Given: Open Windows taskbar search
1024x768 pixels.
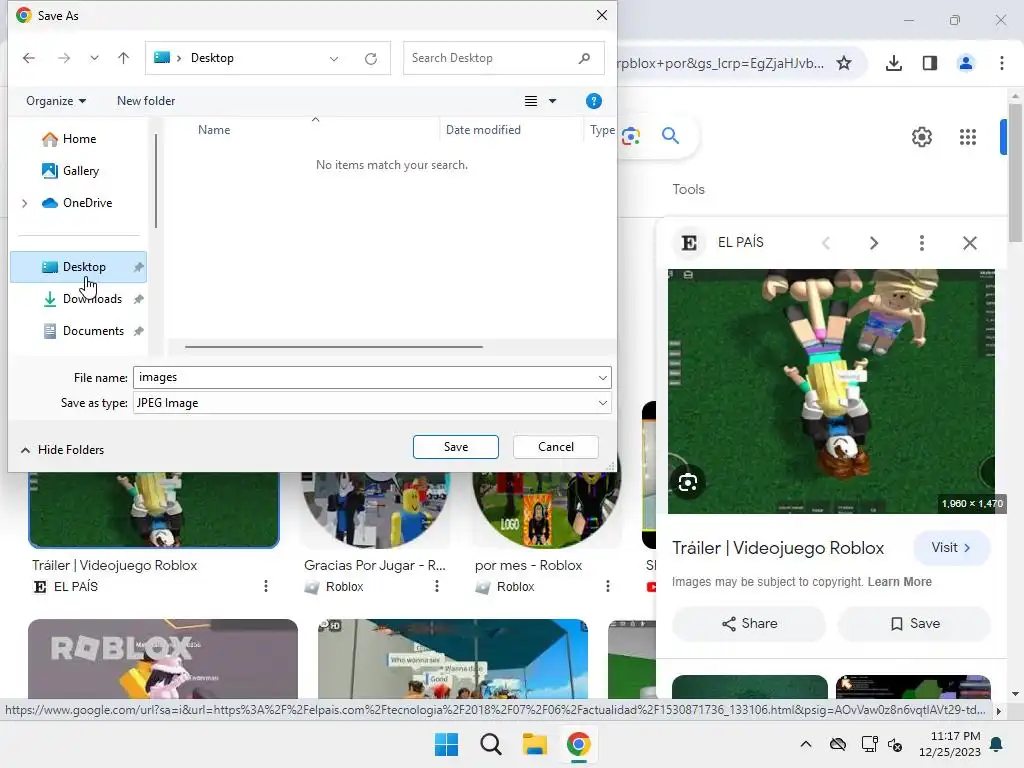Looking at the screenshot, I should (x=490, y=744).
